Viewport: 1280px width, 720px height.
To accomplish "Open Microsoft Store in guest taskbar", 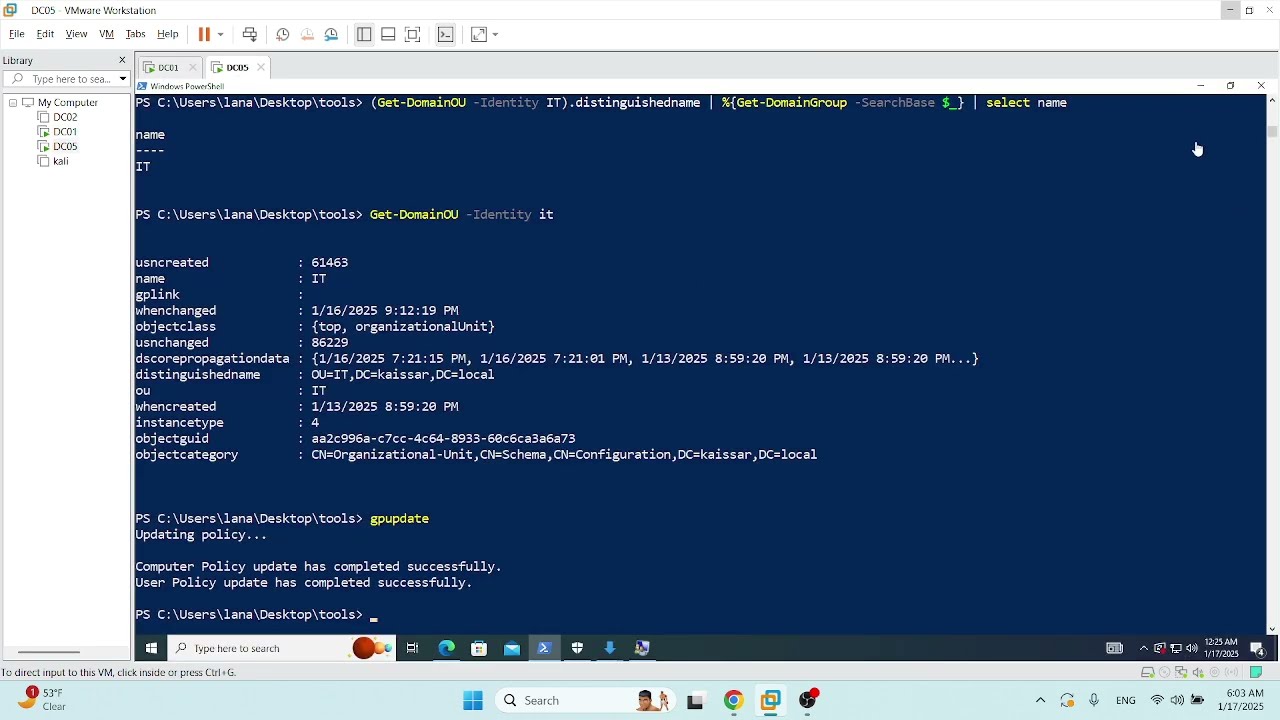I will click(x=479, y=648).
